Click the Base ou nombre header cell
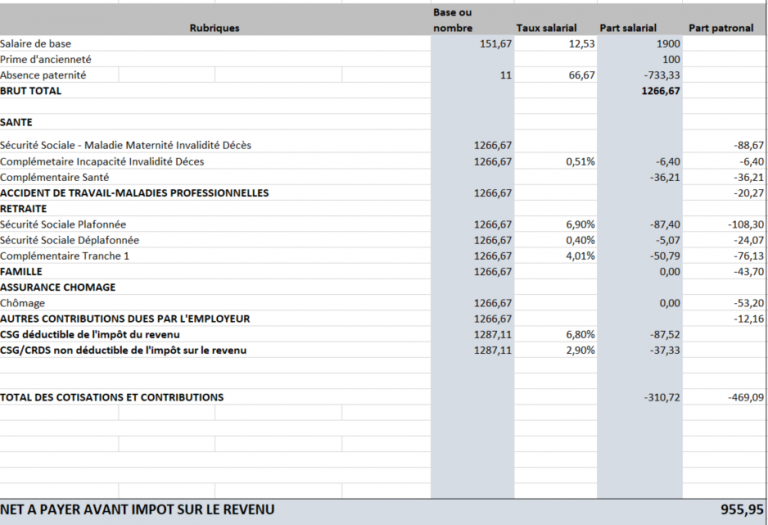 (x=453, y=20)
